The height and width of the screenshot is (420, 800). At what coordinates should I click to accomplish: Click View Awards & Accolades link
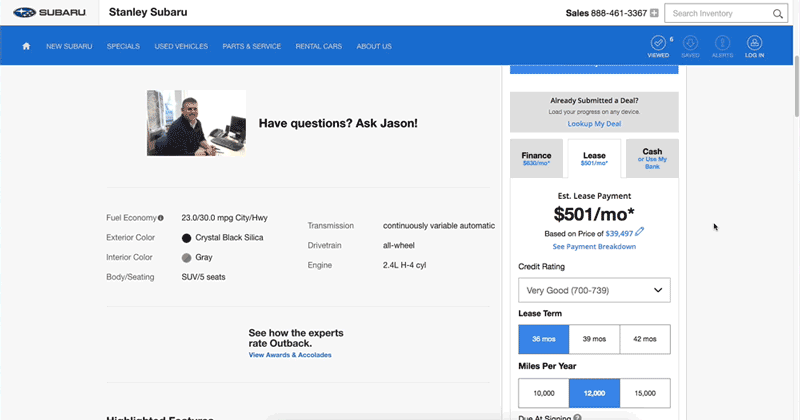point(290,355)
